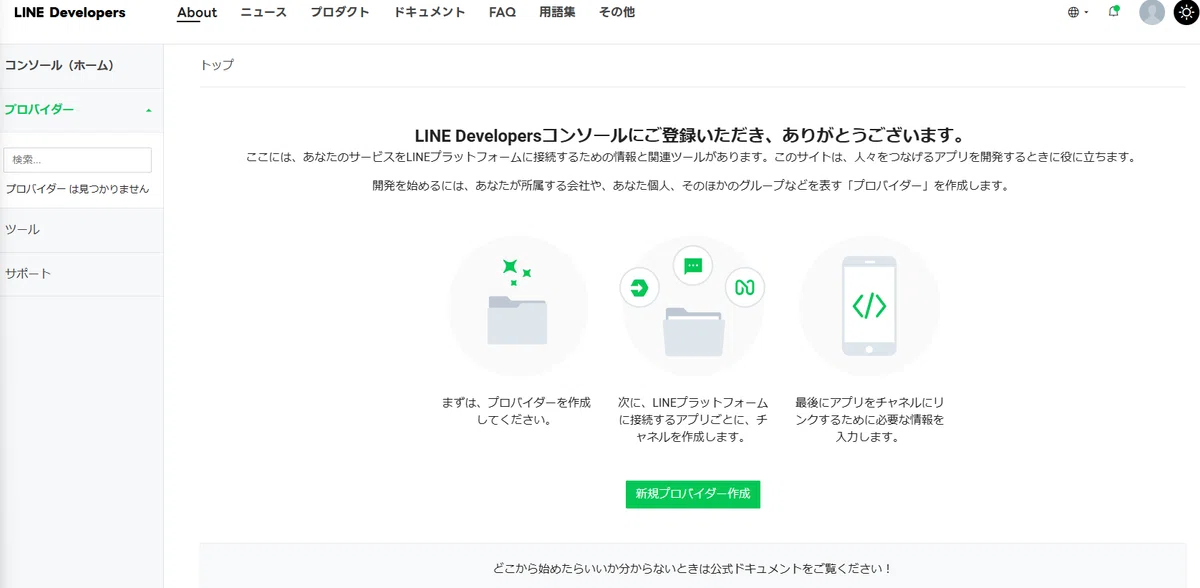Viewport: 1200px width, 588px height.
Task: Toggle the dark mode sun icon
Action: 1186,12
